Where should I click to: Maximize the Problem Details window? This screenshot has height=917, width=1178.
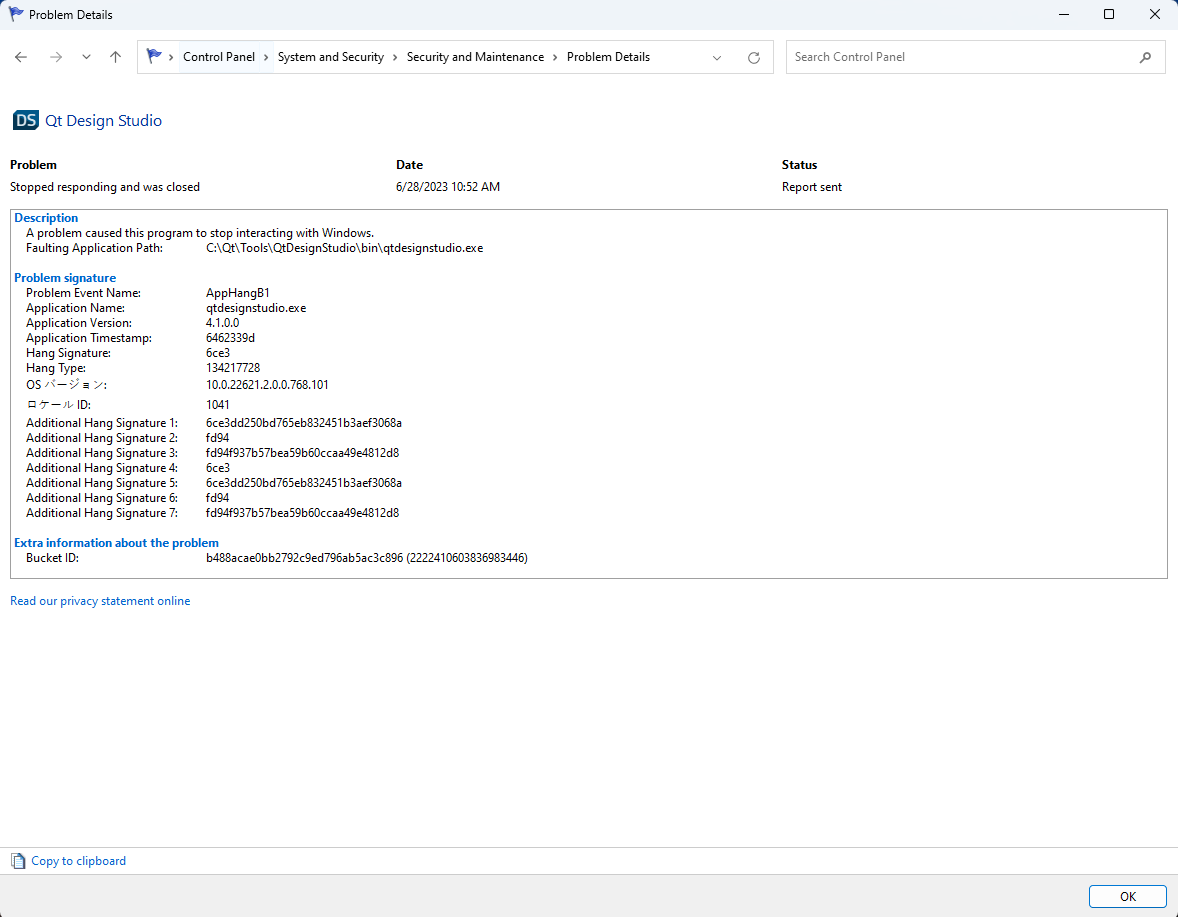(1108, 14)
